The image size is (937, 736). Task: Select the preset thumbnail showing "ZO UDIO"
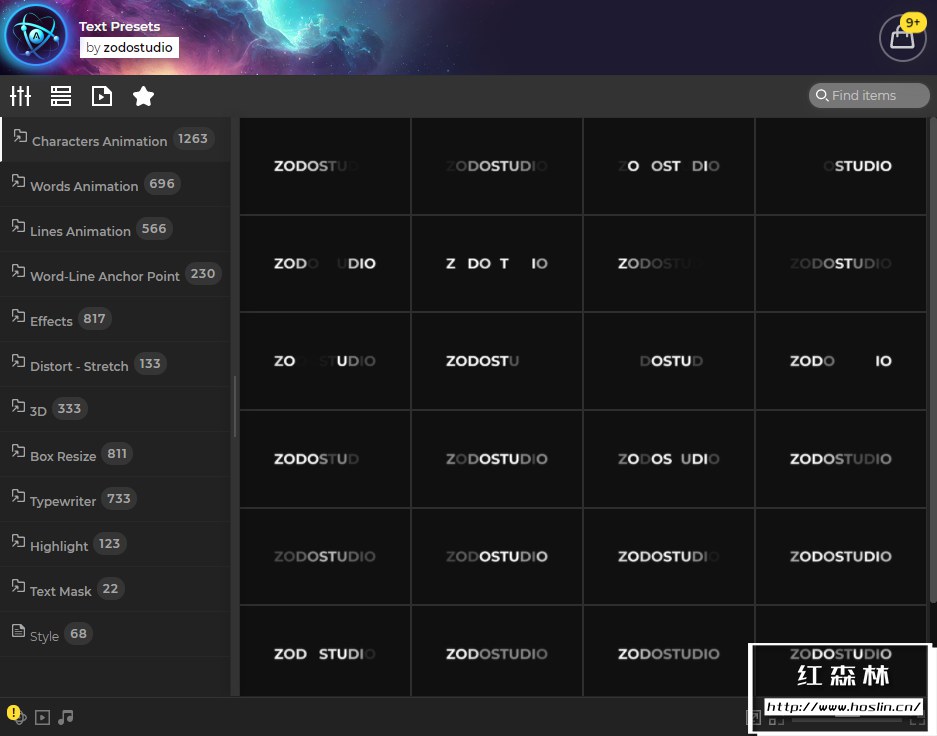pos(325,361)
